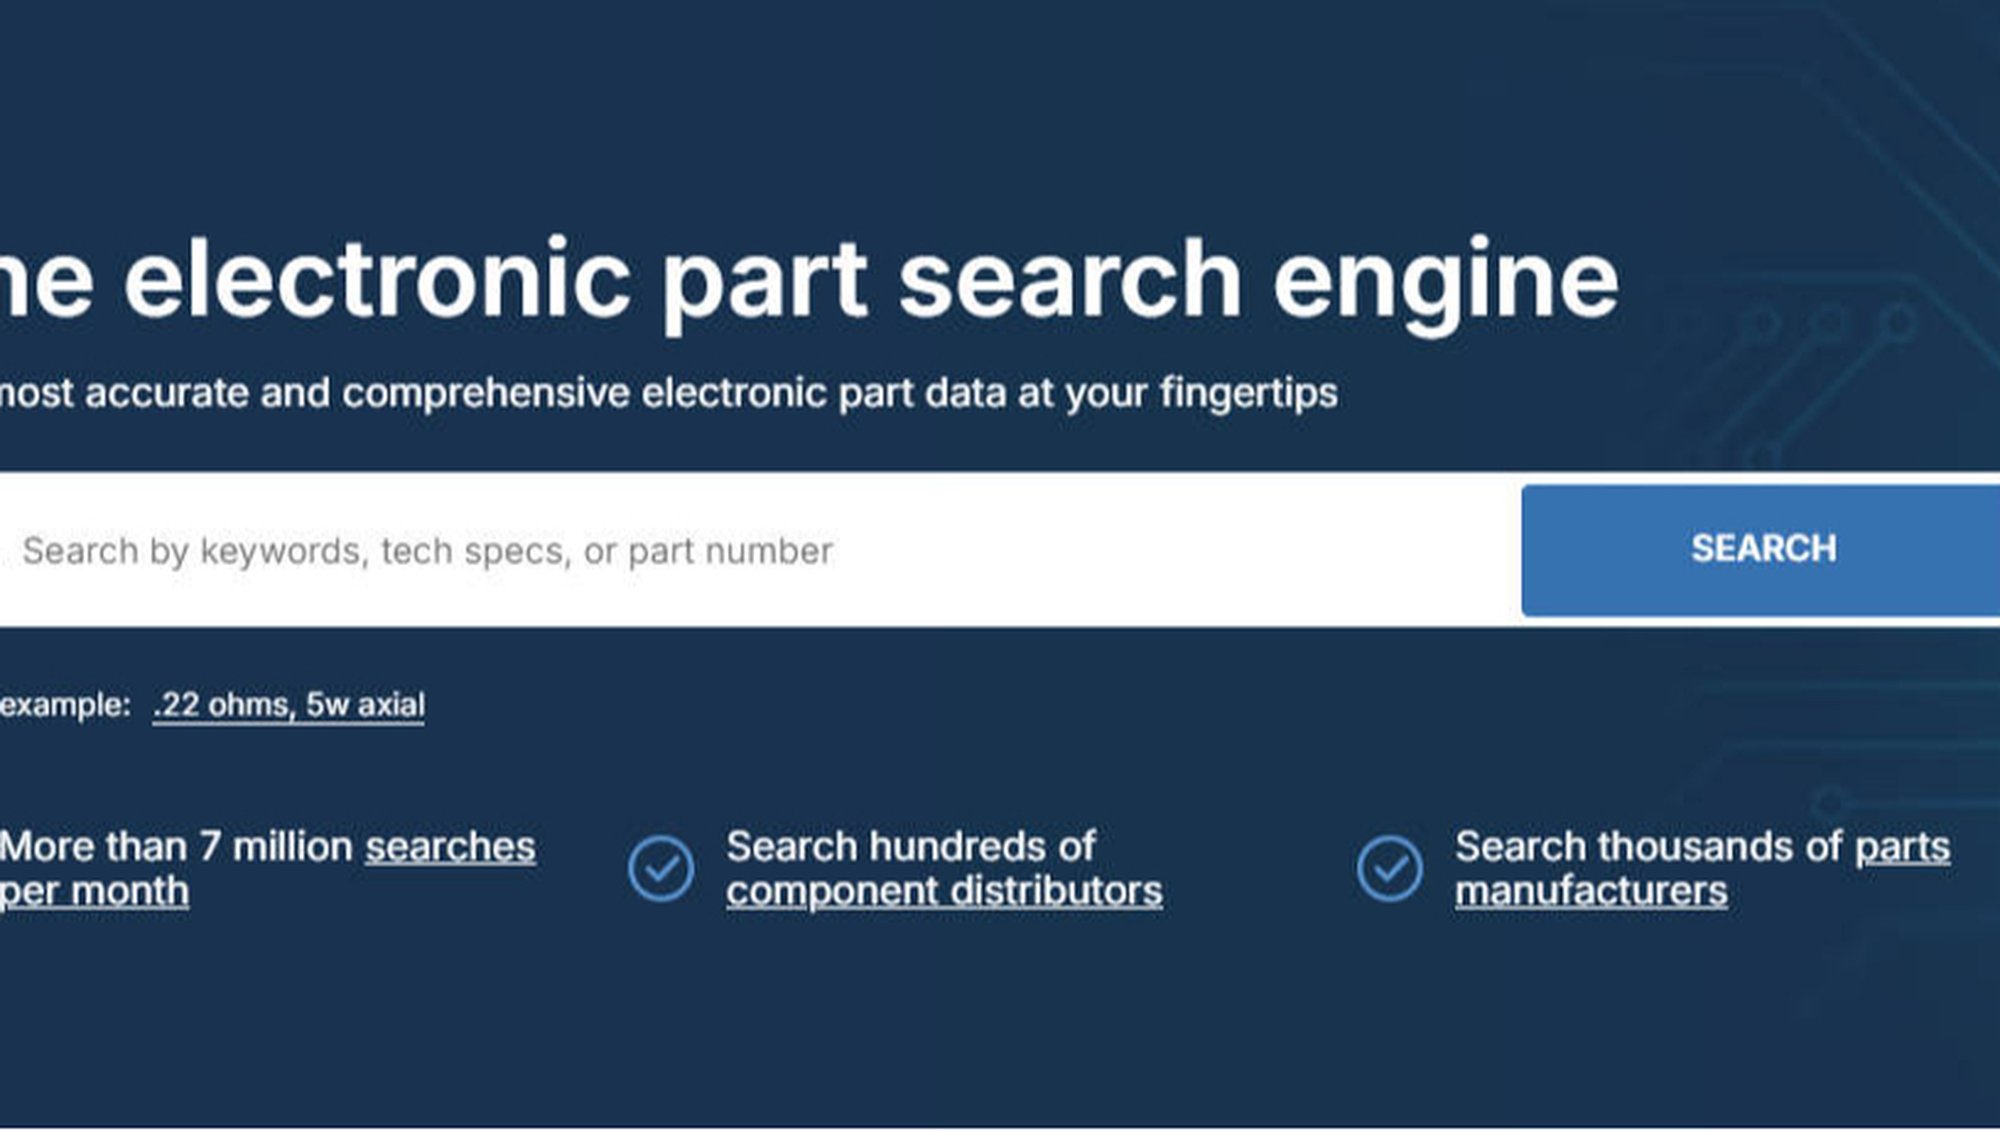The width and height of the screenshot is (2000, 1131).
Task: Click the 'example:' label
Action: pyautogui.click(x=65, y=705)
